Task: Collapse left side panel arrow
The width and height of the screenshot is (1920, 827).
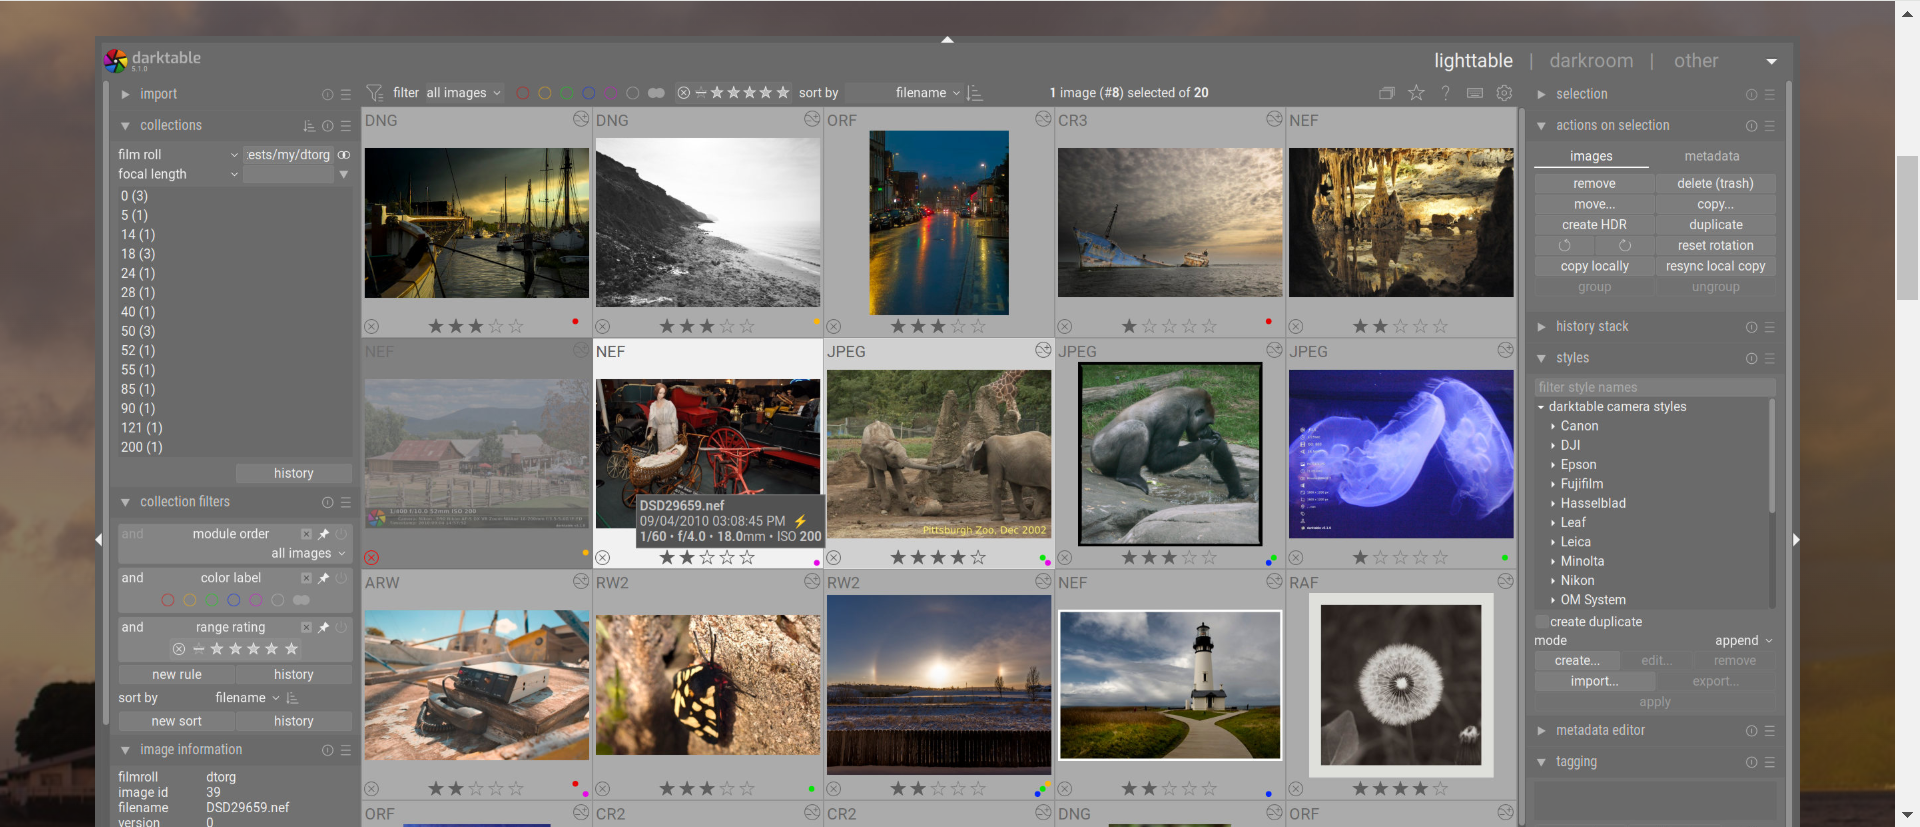Action: click(99, 540)
